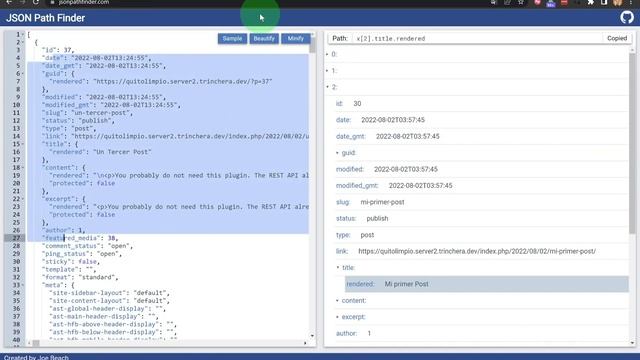Expand array item 1 in the tree
Screen dimensions: 640x360
(x=327, y=71)
